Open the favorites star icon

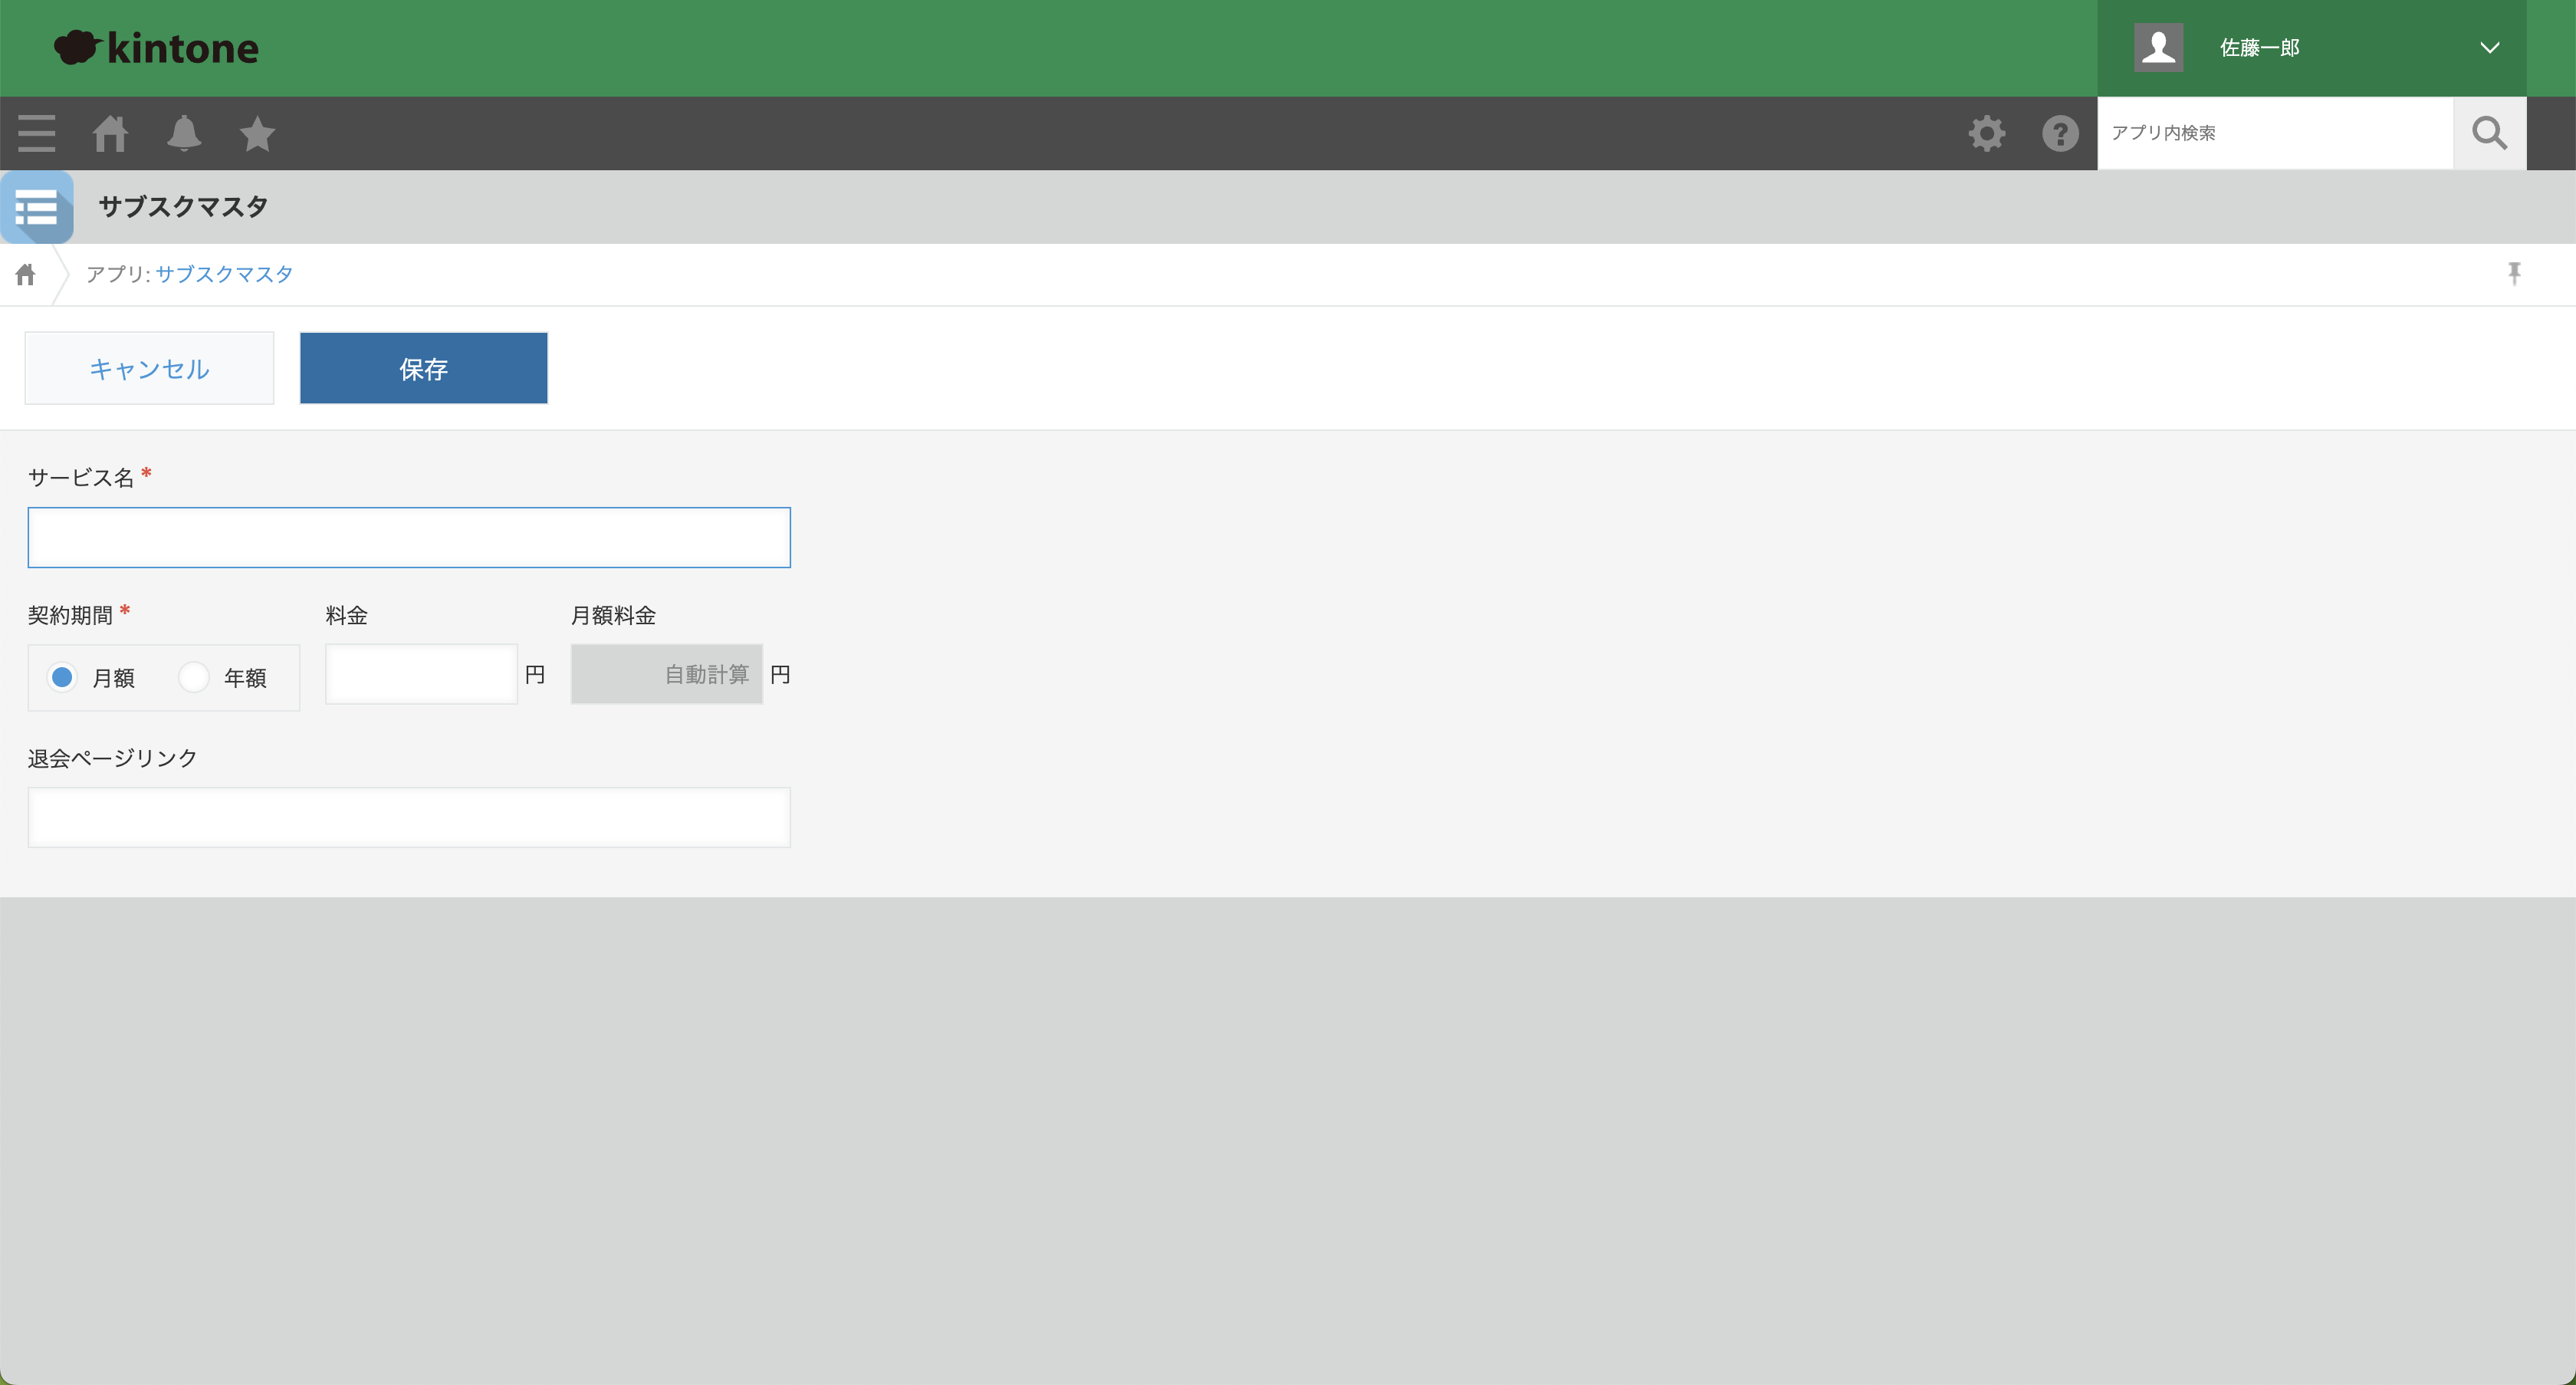click(x=257, y=133)
